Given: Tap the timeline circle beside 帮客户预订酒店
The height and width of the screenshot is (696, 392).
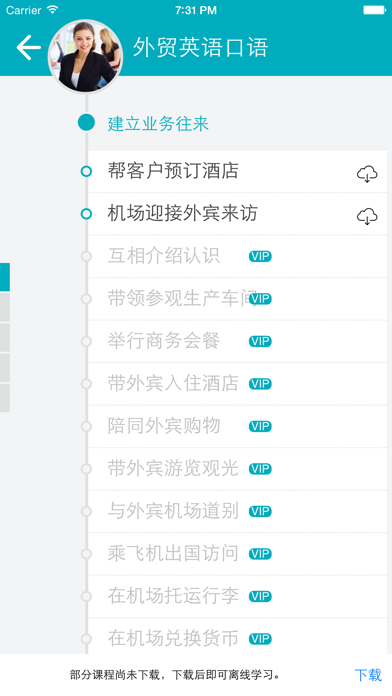Looking at the screenshot, I should coord(86,171).
